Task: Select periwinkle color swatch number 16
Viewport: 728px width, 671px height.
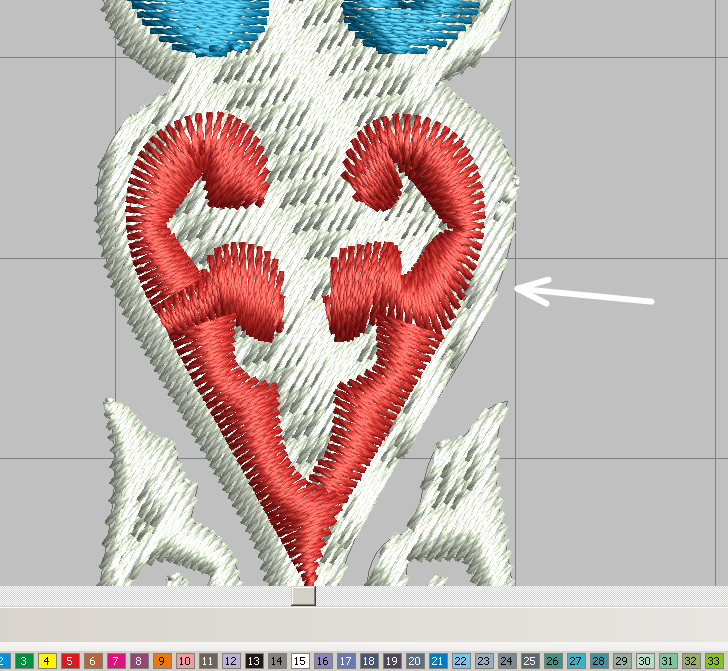Action: coord(323,661)
